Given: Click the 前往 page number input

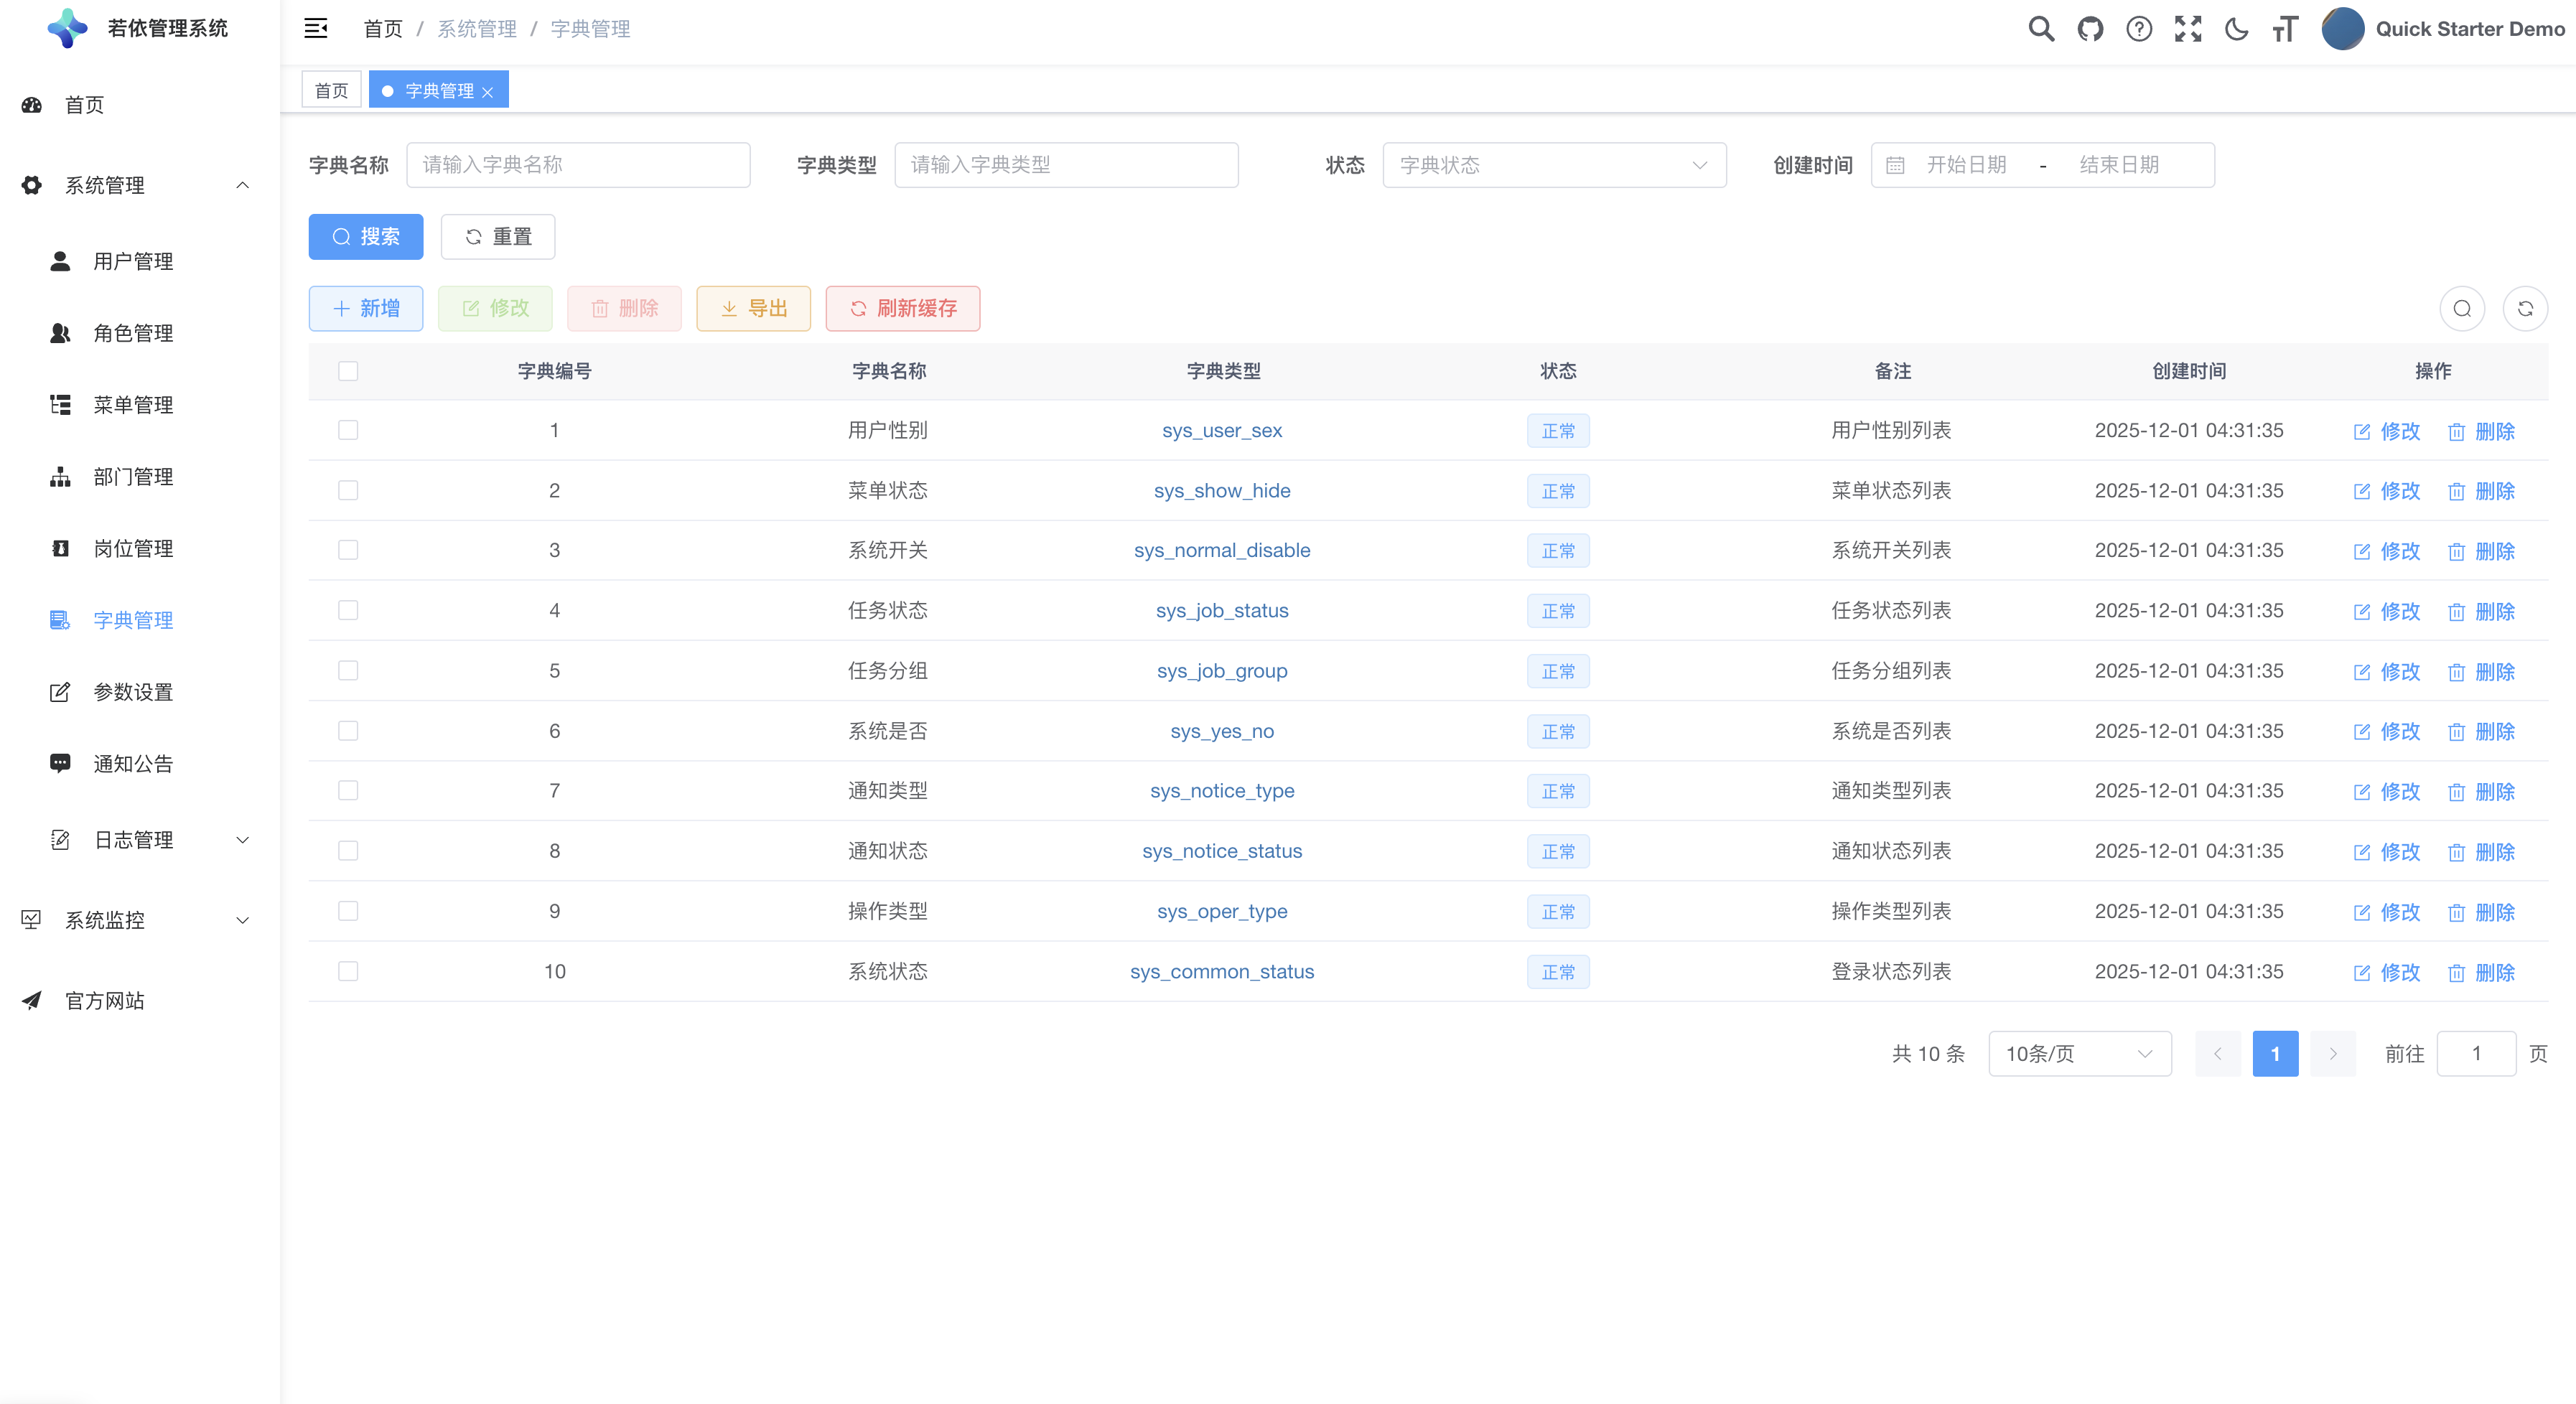Looking at the screenshot, I should point(2476,1054).
